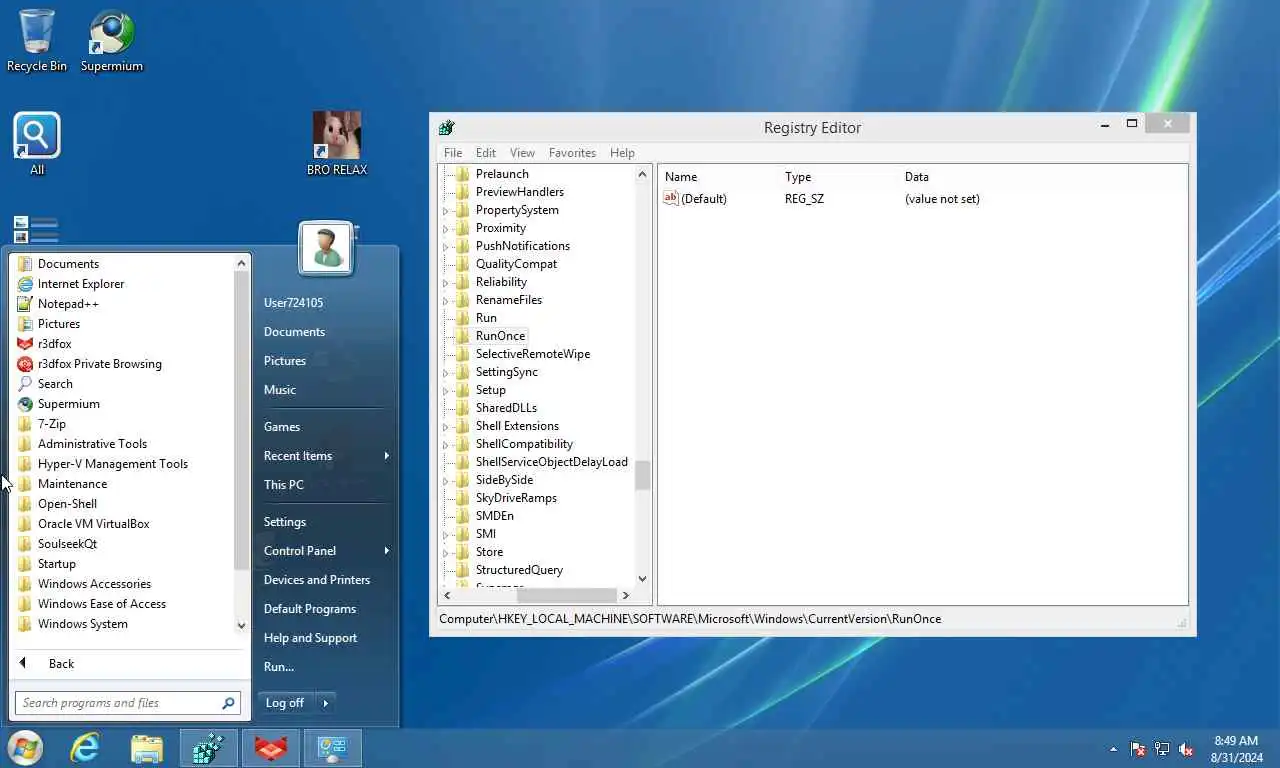Screen dimensions: 1280x768
Task: Click the network tray icon
Action: click(x=1162, y=748)
